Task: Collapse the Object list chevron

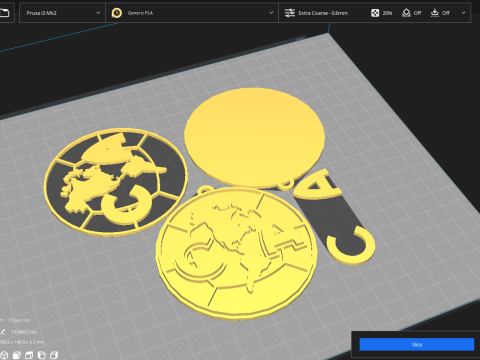Action: tap(2, 320)
